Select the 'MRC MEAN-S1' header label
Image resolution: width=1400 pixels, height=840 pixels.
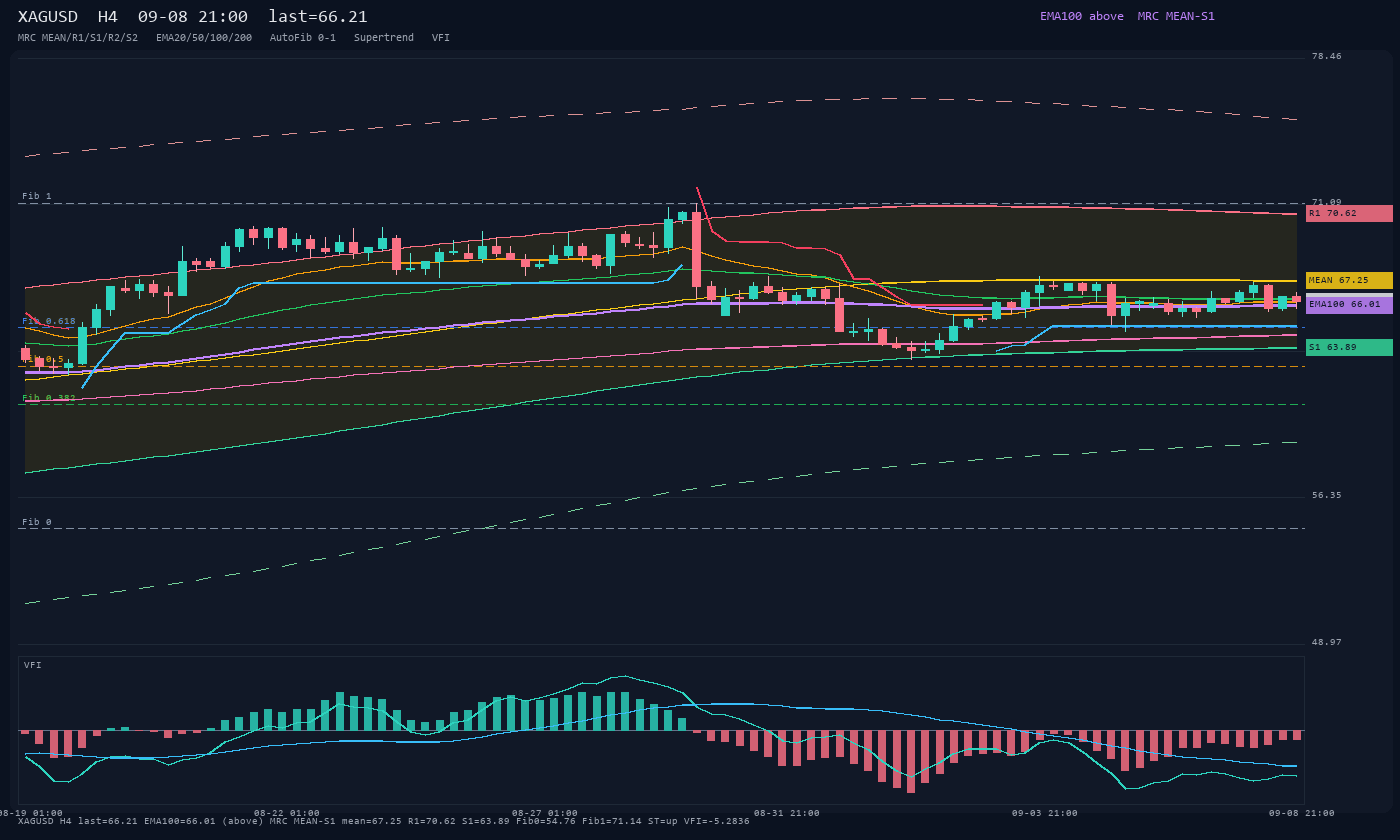point(1176,16)
